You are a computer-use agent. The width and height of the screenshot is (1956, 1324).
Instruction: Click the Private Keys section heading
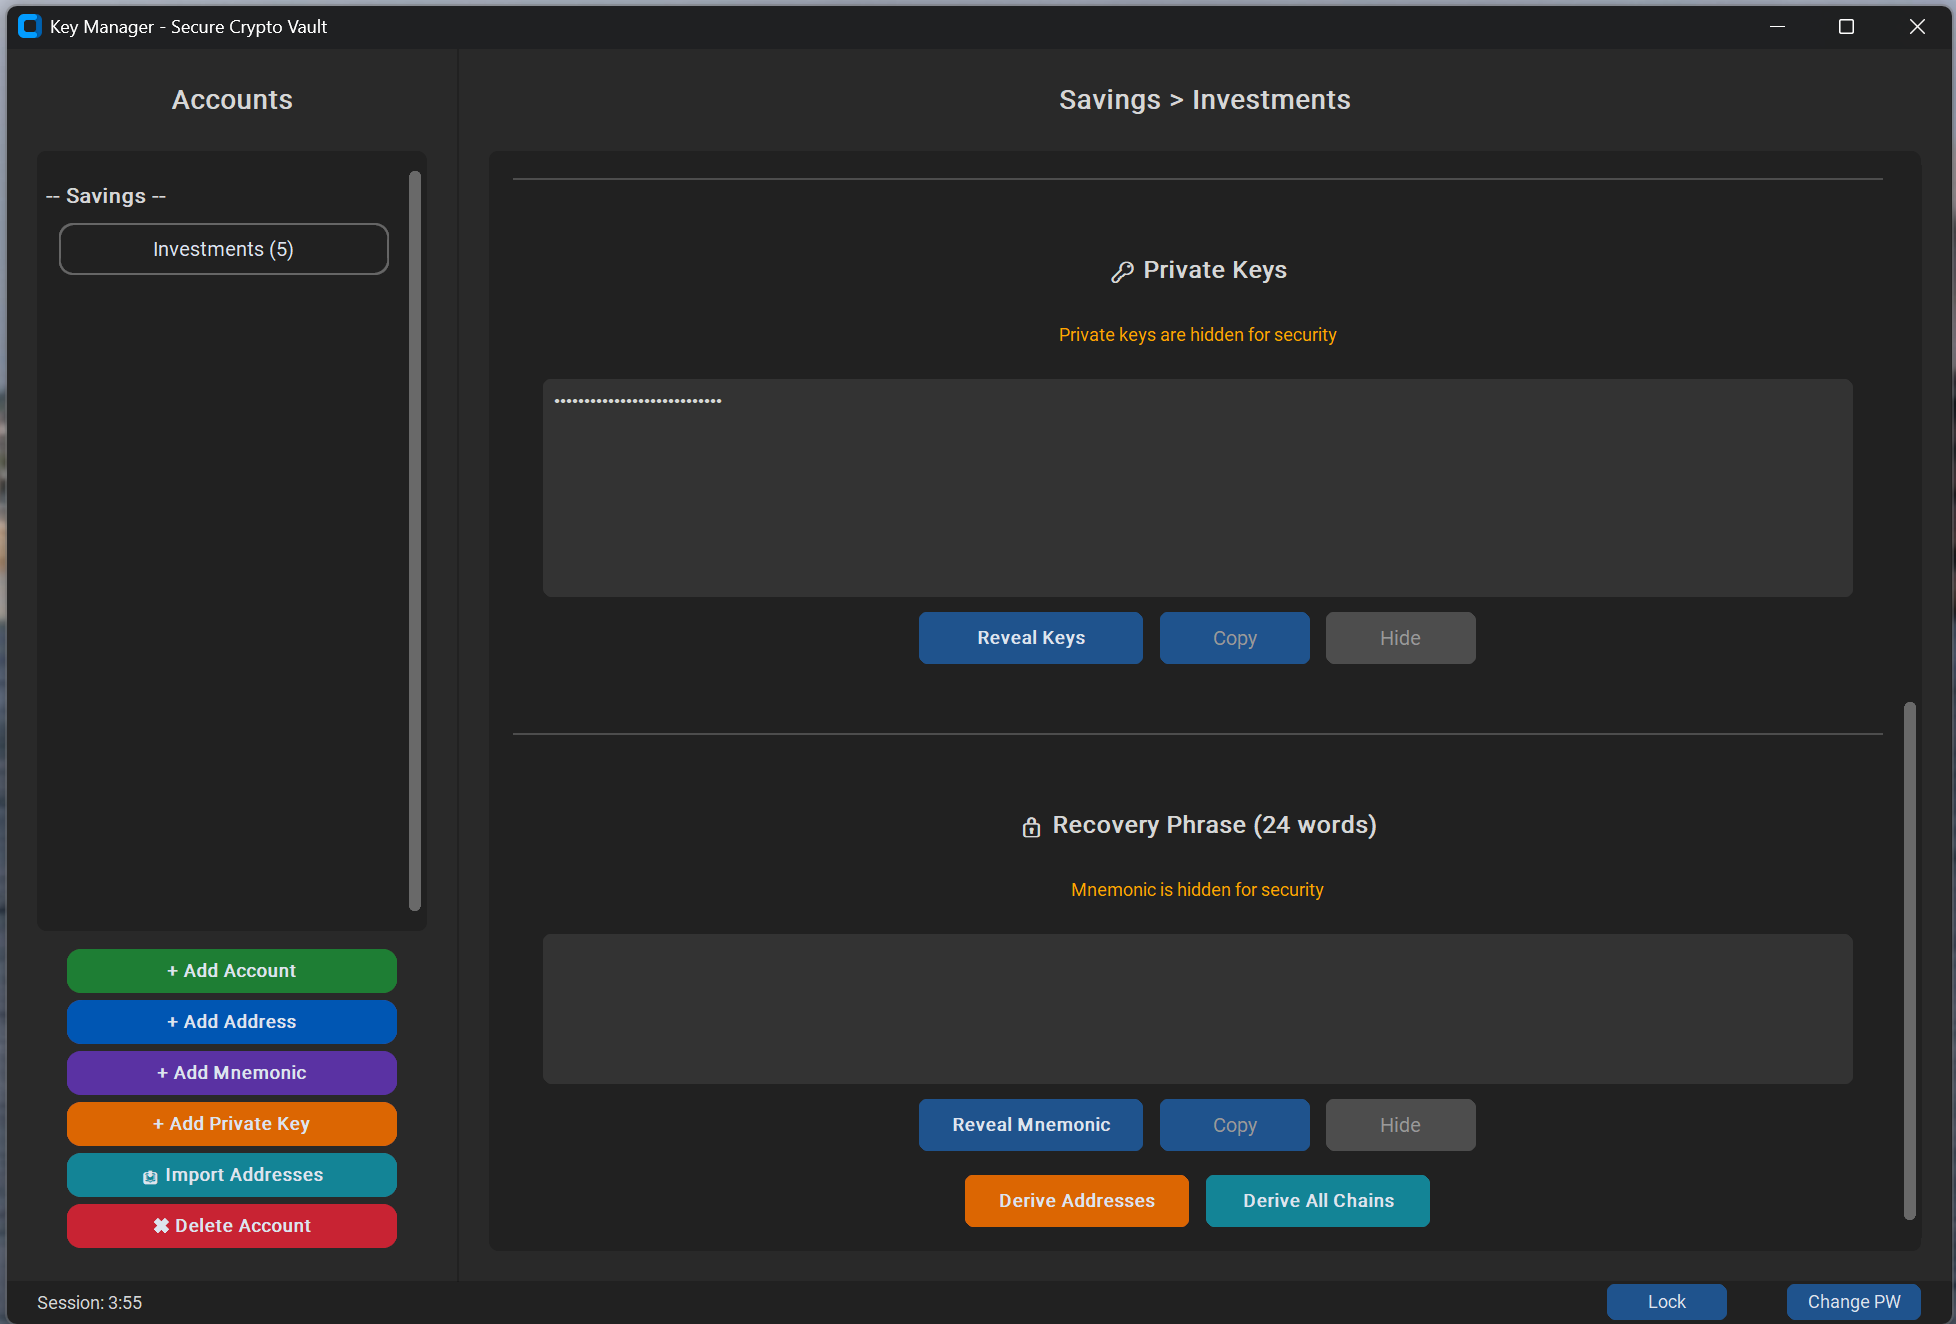[x=1215, y=270]
